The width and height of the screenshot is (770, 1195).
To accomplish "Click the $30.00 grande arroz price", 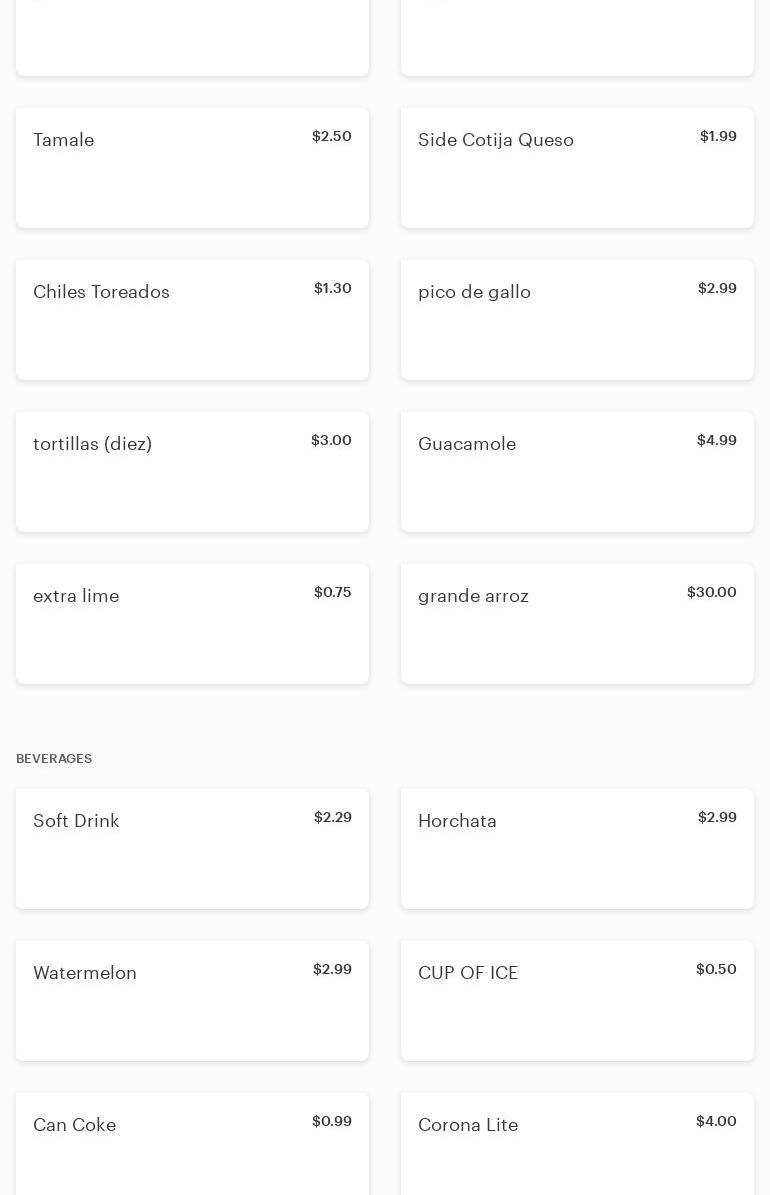I will tap(711, 592).
